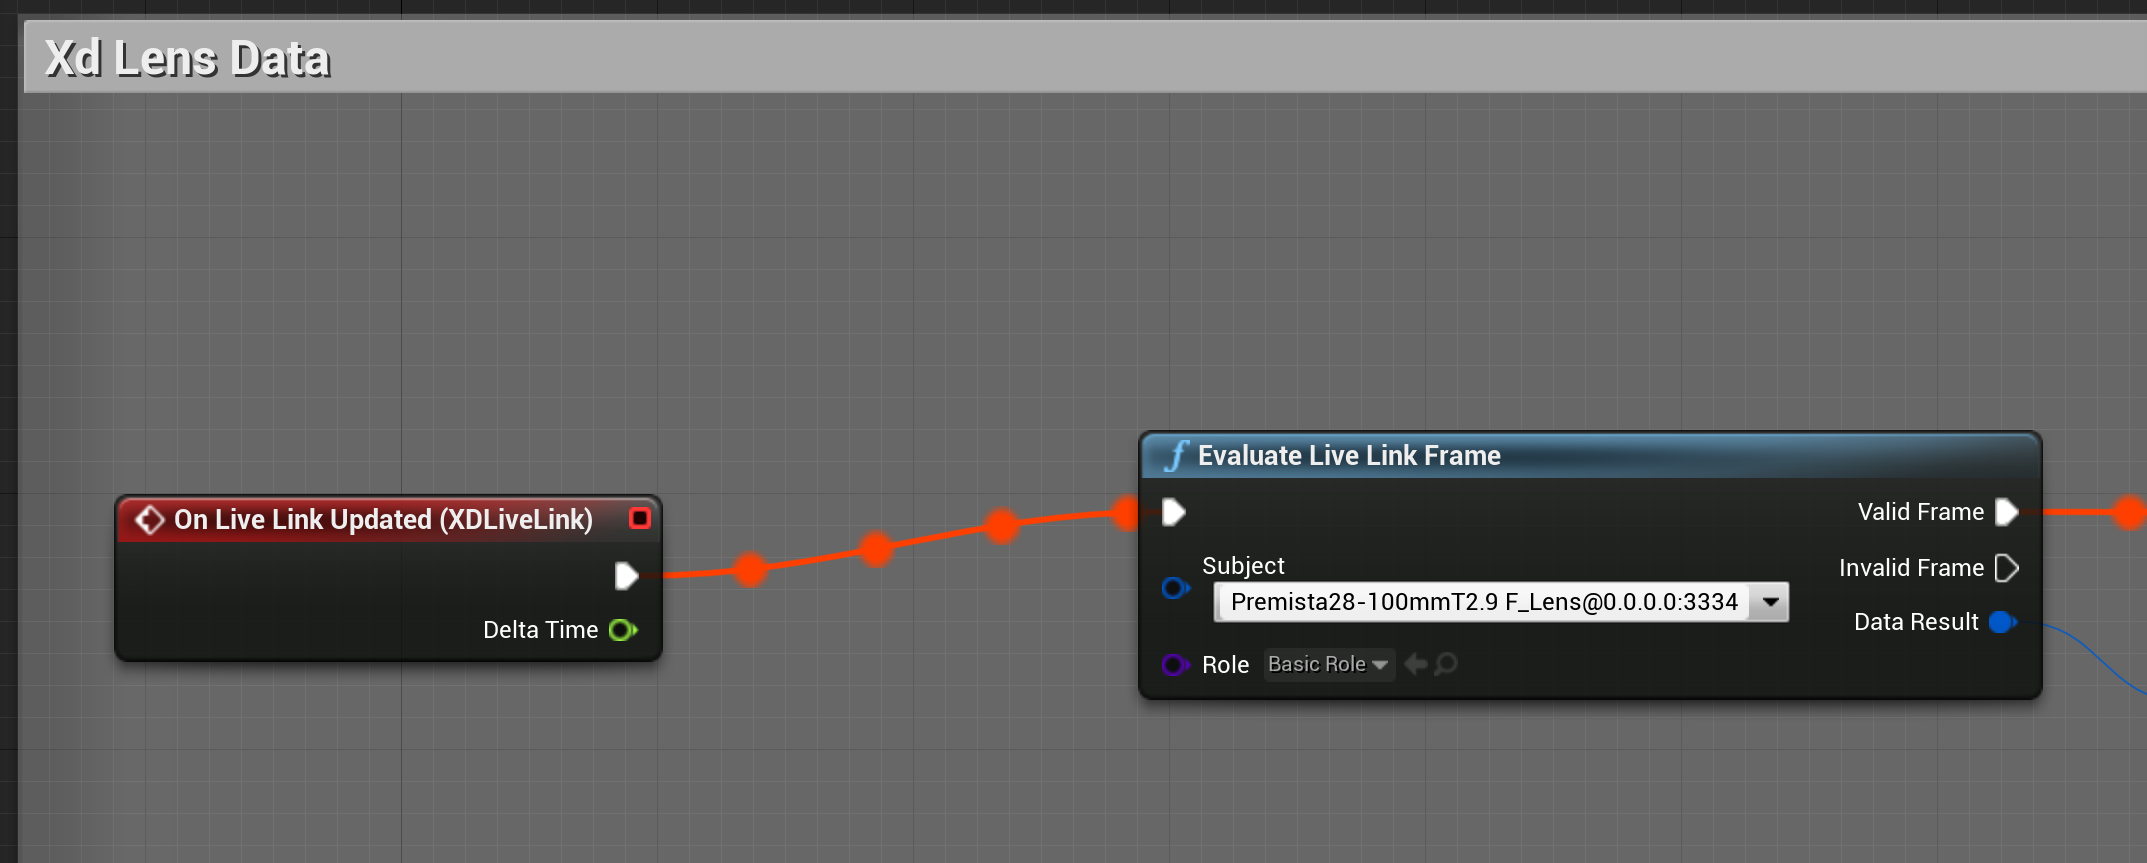
Task: Click the function icon on Evaluate Live Link Frame
Action: click(1176, 456)
